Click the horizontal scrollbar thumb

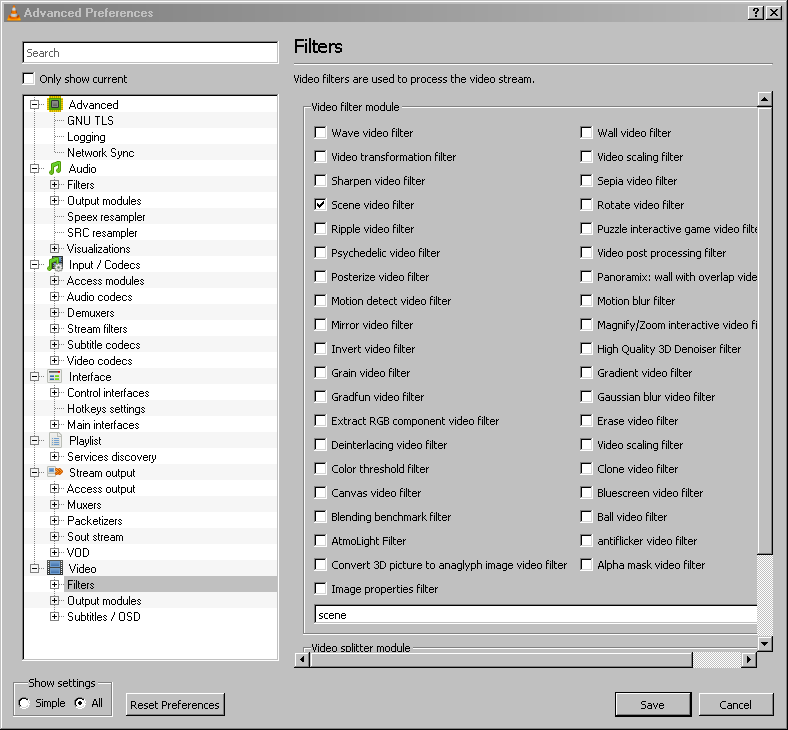(501, 659)
